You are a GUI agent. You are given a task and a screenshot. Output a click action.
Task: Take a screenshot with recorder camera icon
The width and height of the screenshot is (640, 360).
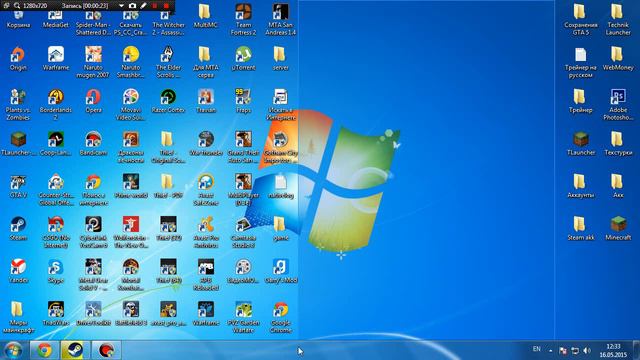click(x=132, y=6)
